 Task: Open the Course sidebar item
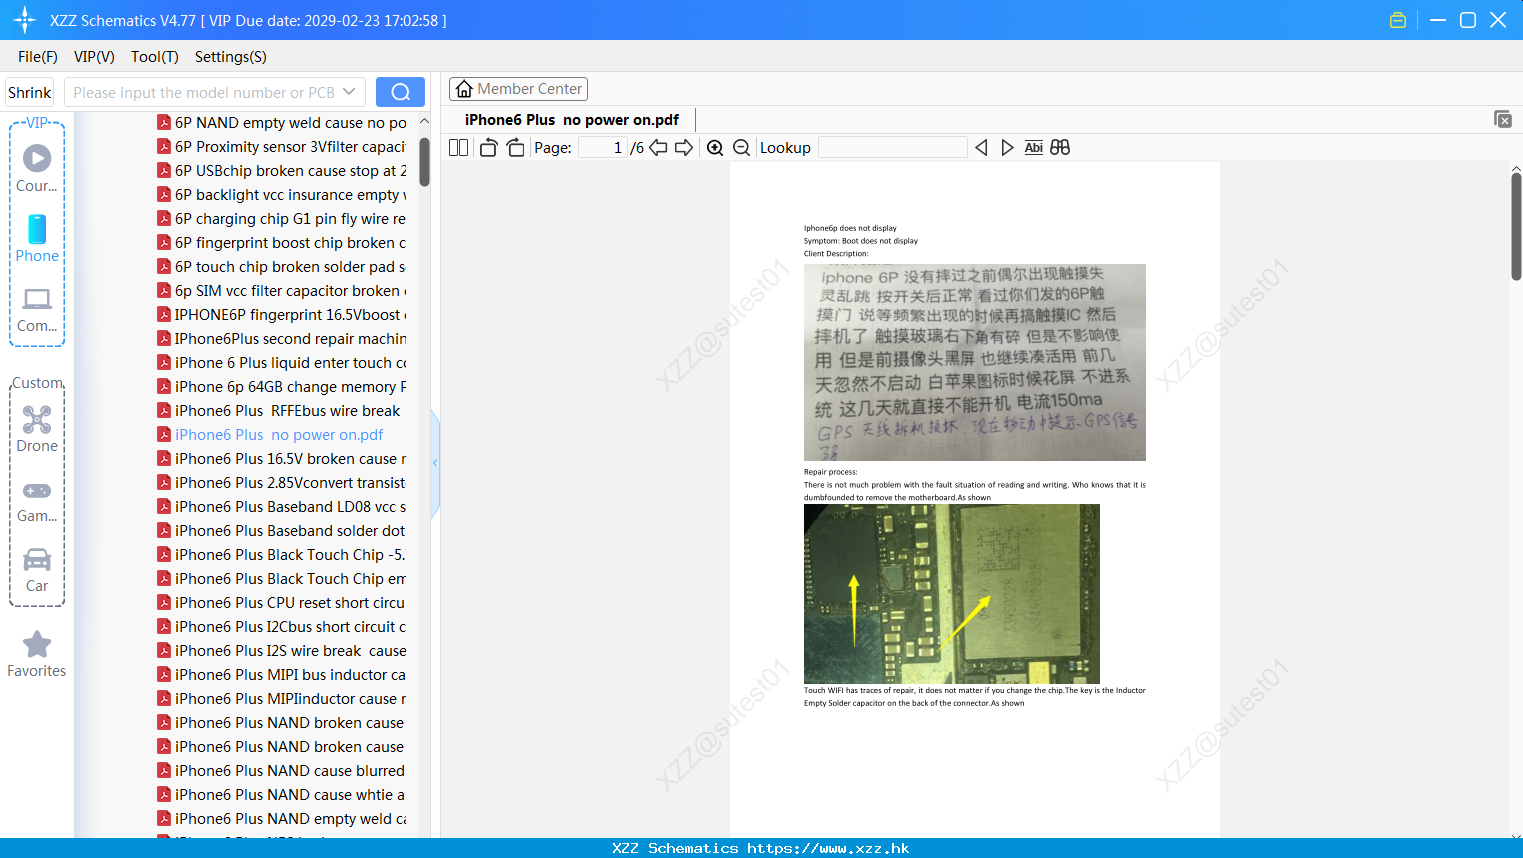(37, 169)
